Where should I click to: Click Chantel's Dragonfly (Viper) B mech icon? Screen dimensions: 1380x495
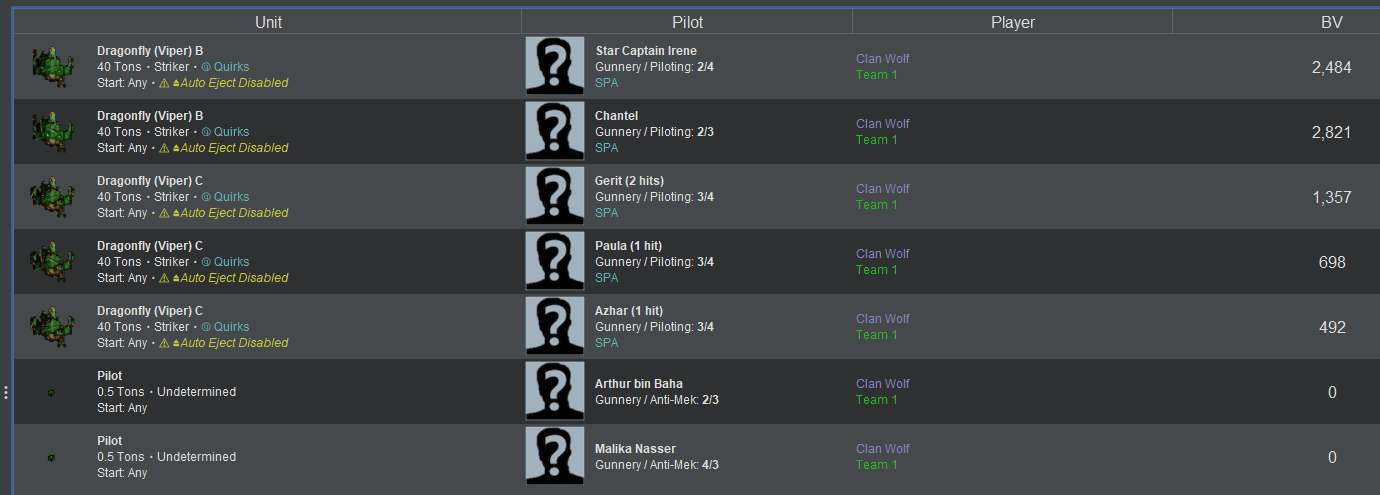pos(52,131)
